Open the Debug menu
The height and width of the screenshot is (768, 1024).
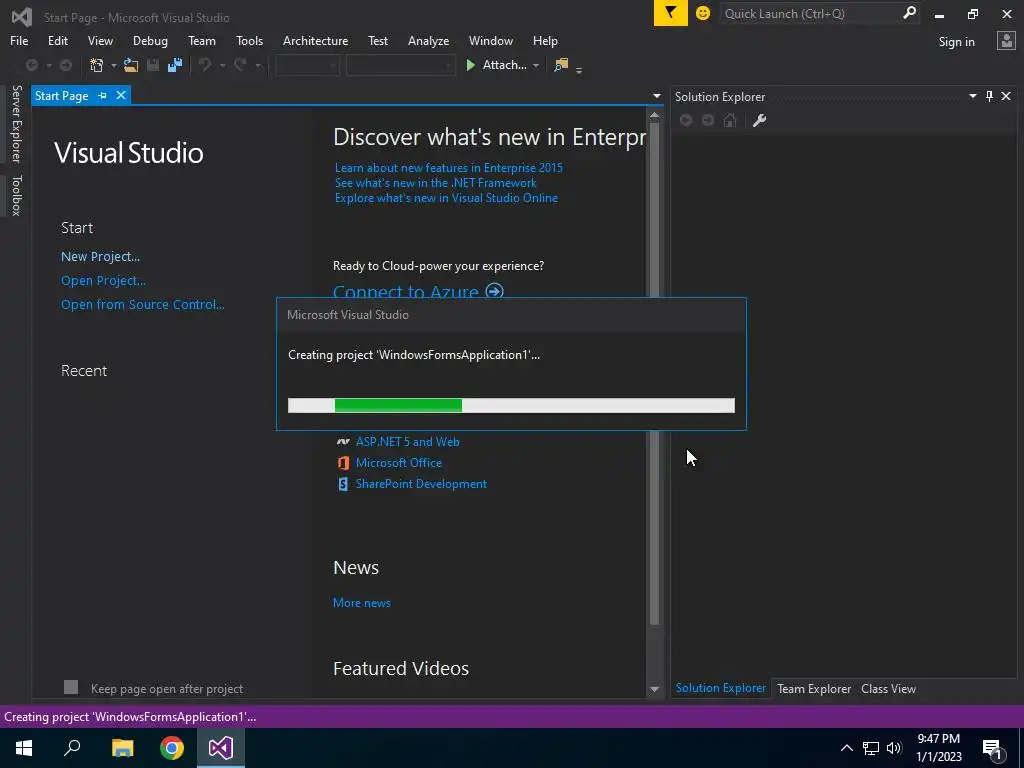click(150, 40)
